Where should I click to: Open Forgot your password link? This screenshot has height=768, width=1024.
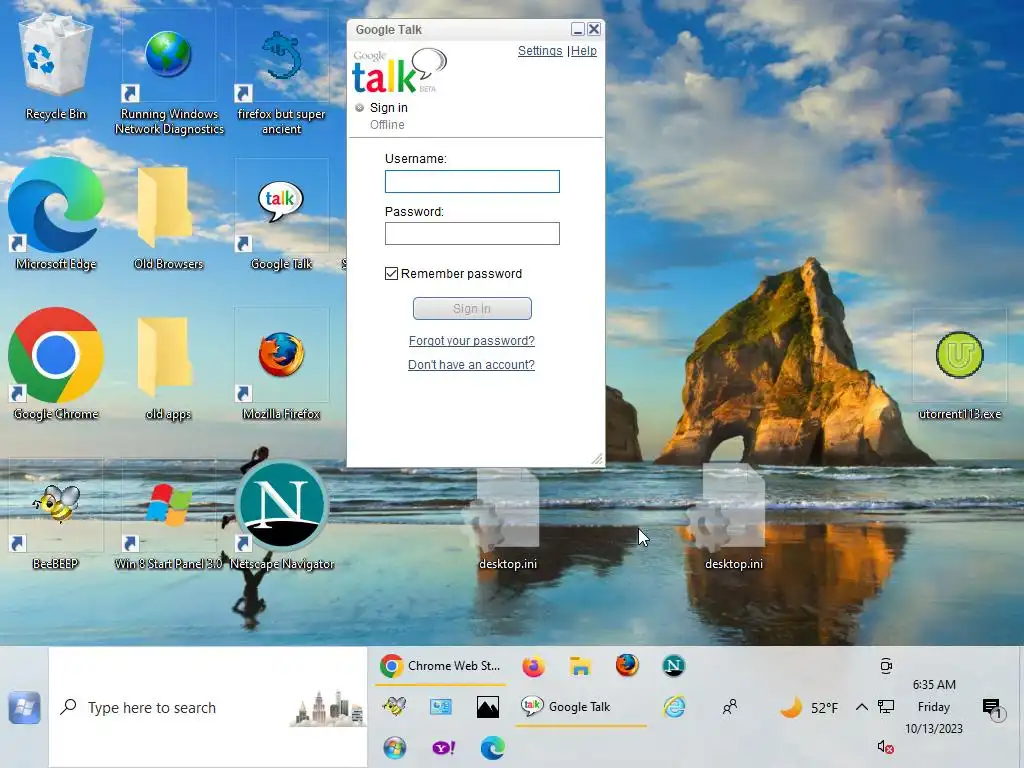[x=472, y=341]
